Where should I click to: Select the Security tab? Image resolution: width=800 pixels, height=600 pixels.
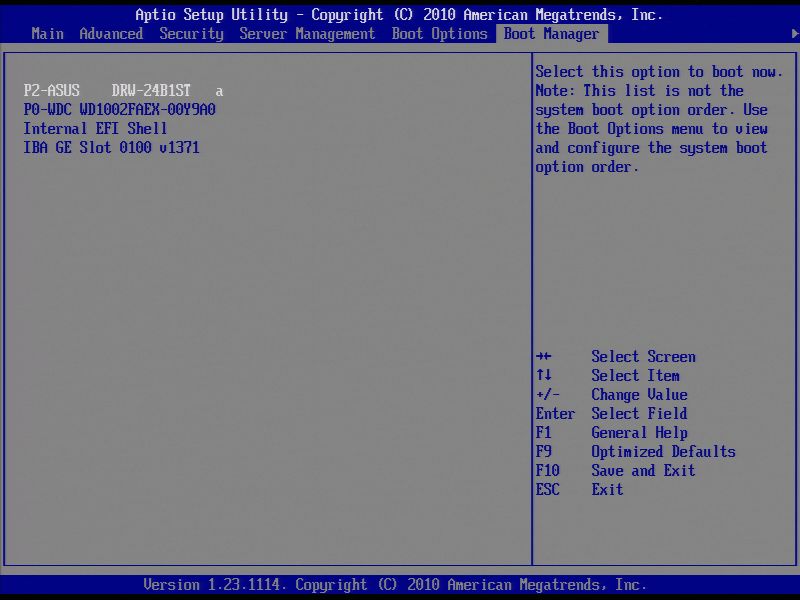191,33
